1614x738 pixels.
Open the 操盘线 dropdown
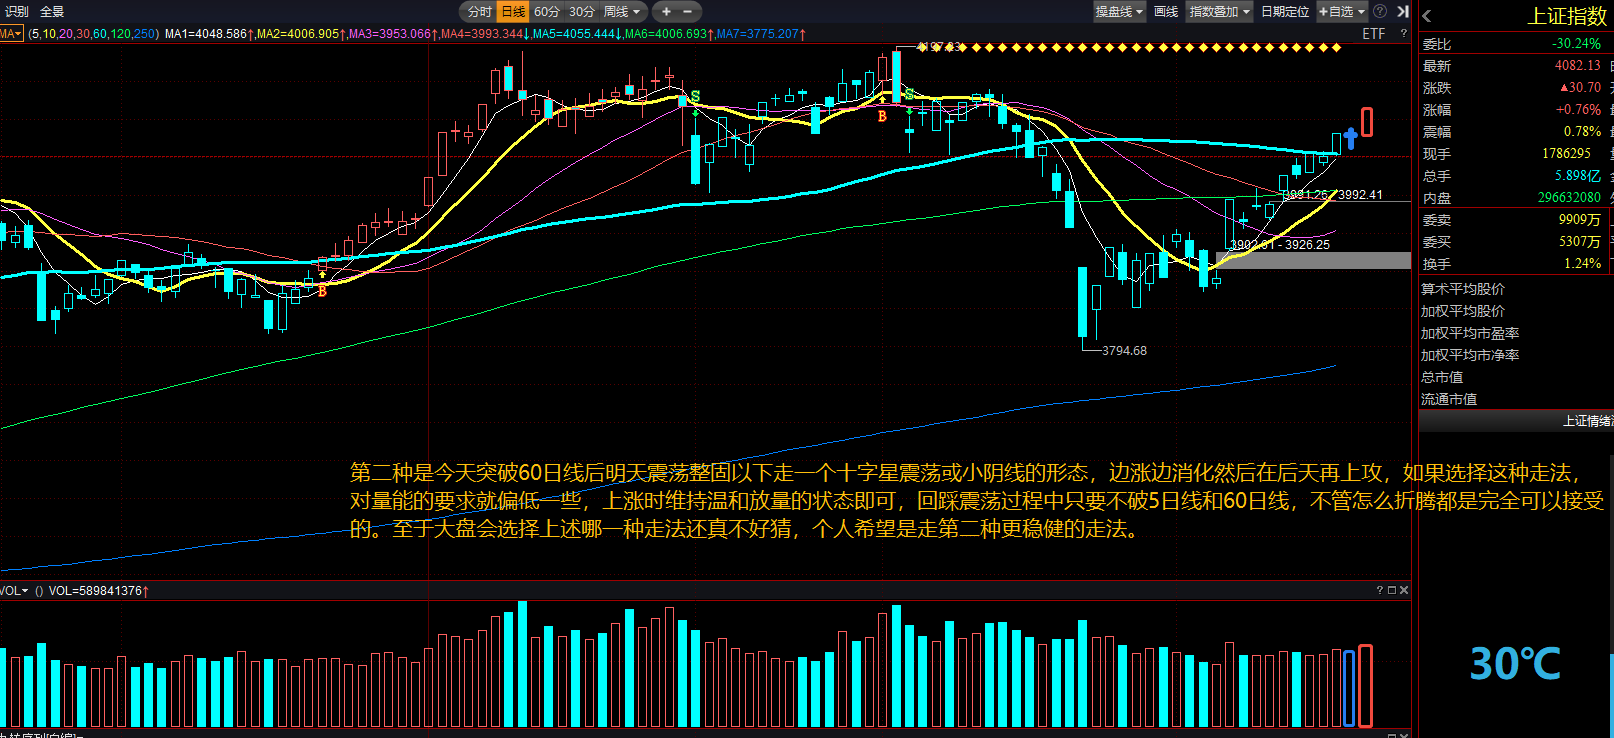click(x=1118, y=12)
